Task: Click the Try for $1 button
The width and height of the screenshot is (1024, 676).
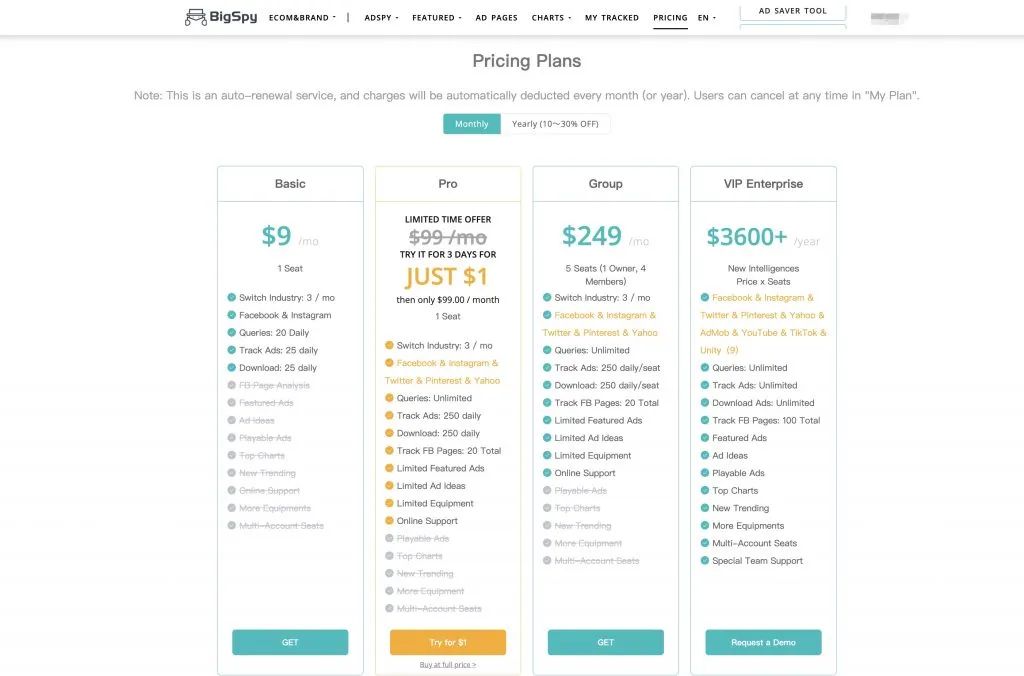Action: pos(447,642)
